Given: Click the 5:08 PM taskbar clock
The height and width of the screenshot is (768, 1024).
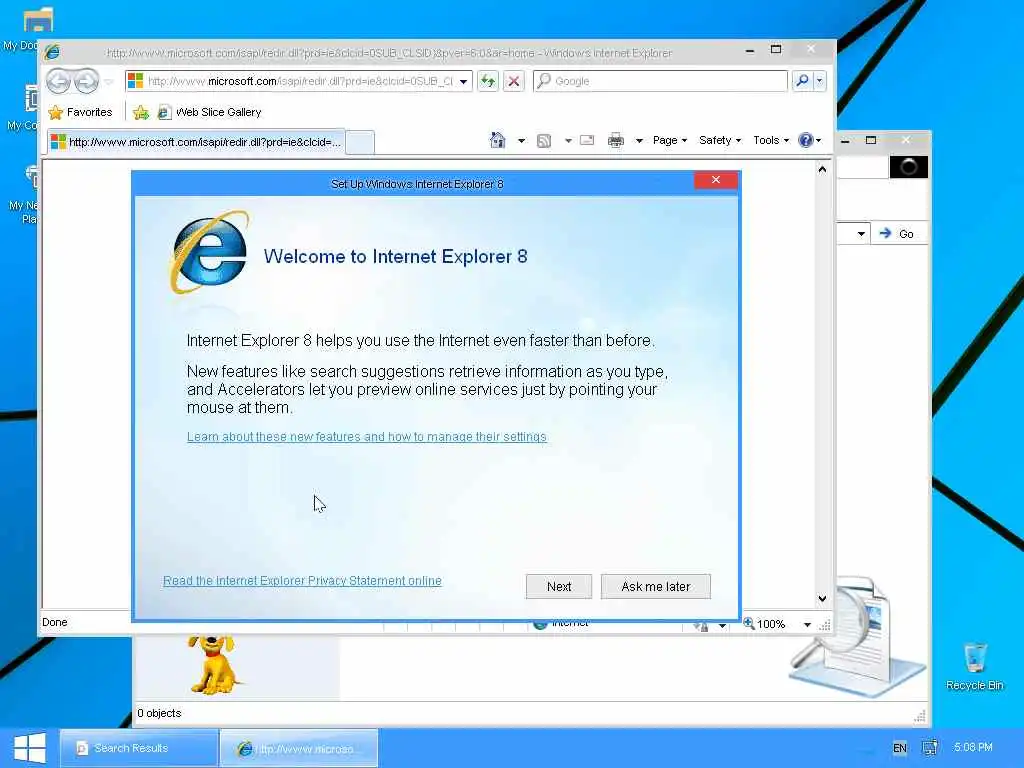Looking at the screenshot, I should tap(973, 747).
